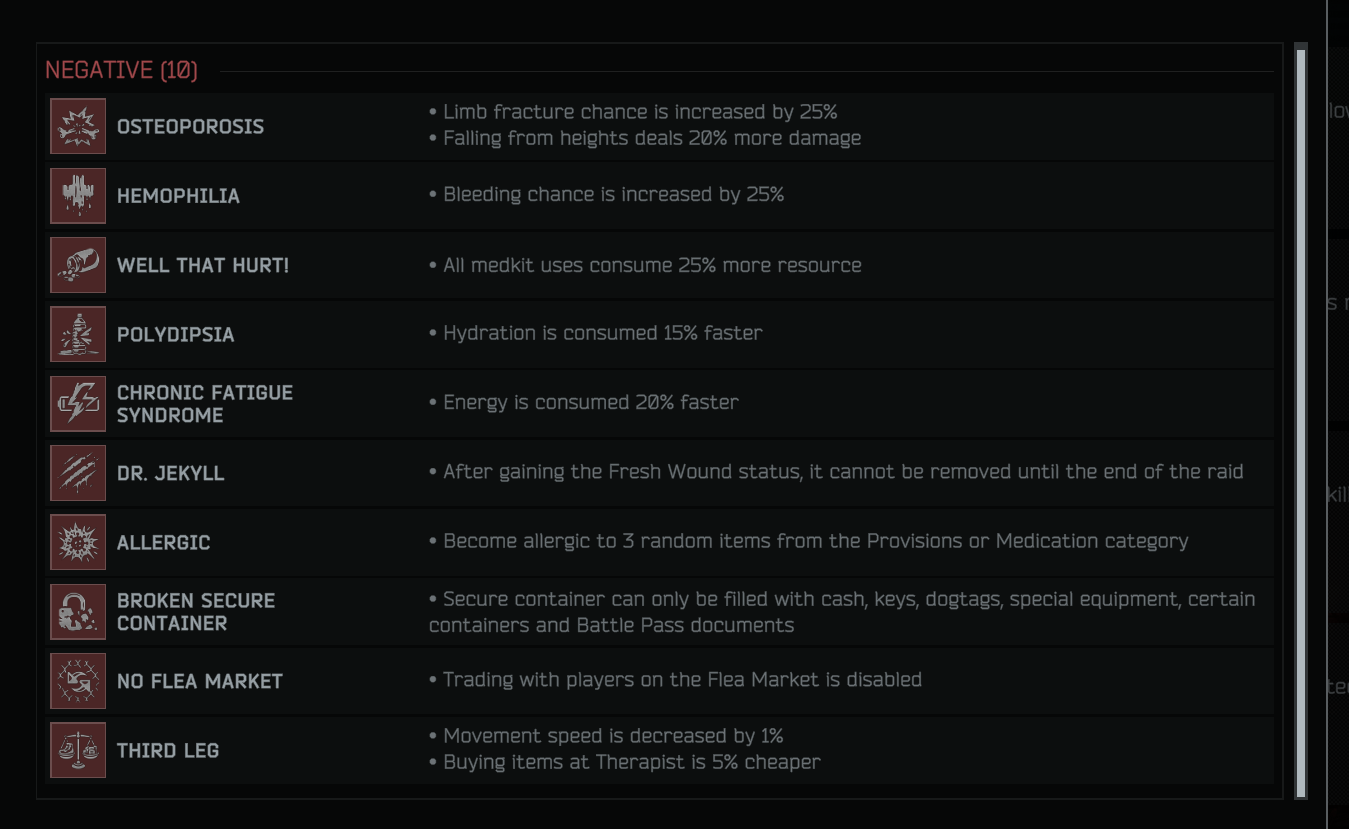Select the OSTEOPOROSIS title text

pos(191,127)
